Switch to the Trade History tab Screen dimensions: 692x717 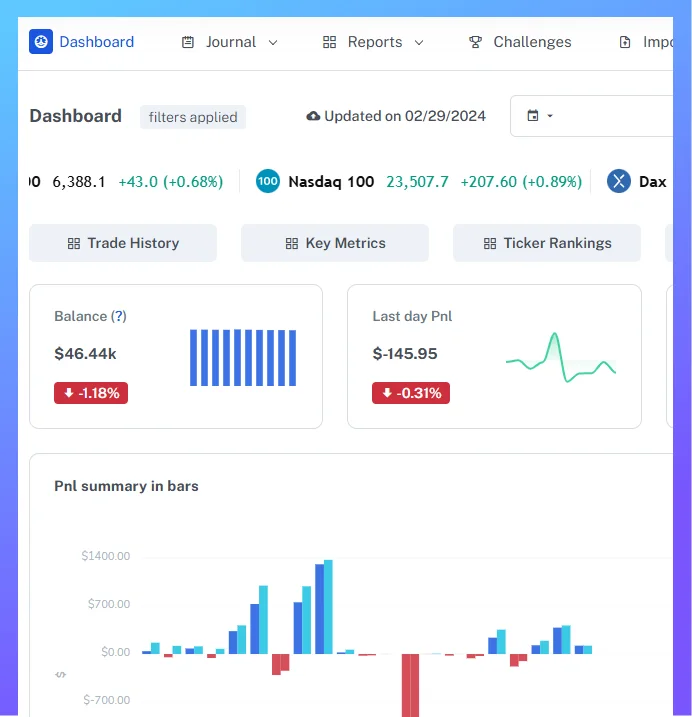click(x=123, y=243)
